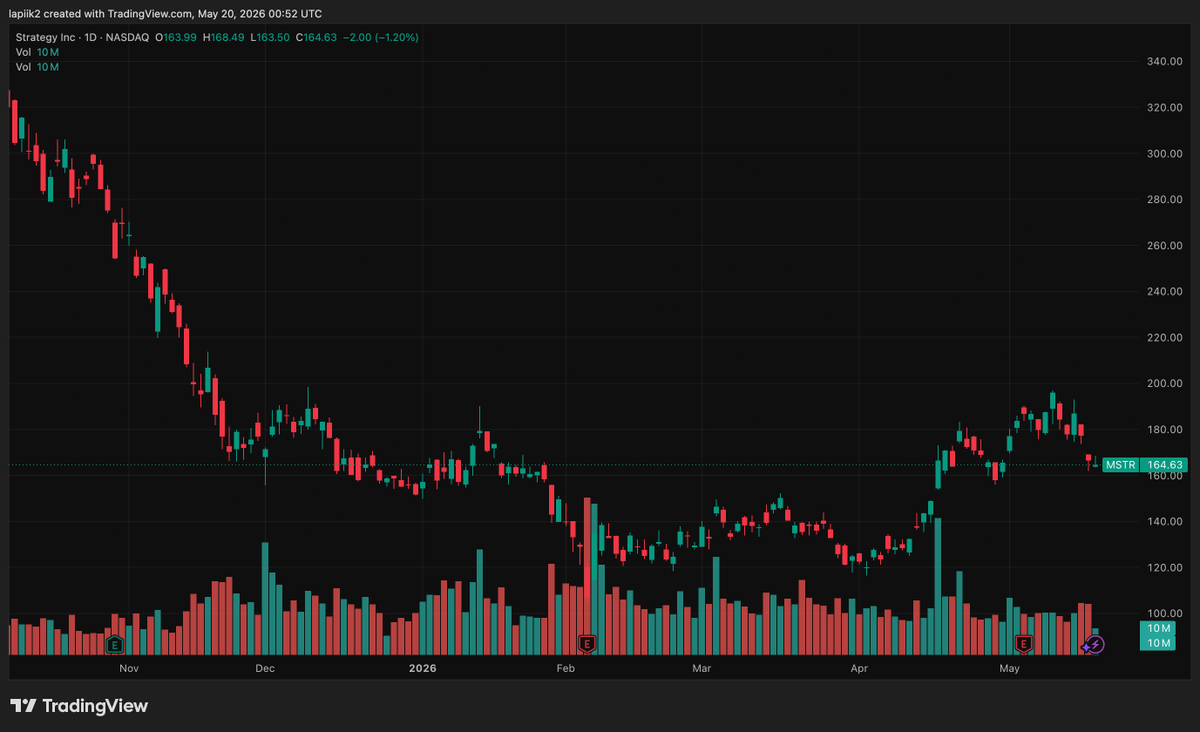This screenshot has height=732, width=1200.
Task: Click the Apr label on the time axis
Action: click(x=858, y=667)
